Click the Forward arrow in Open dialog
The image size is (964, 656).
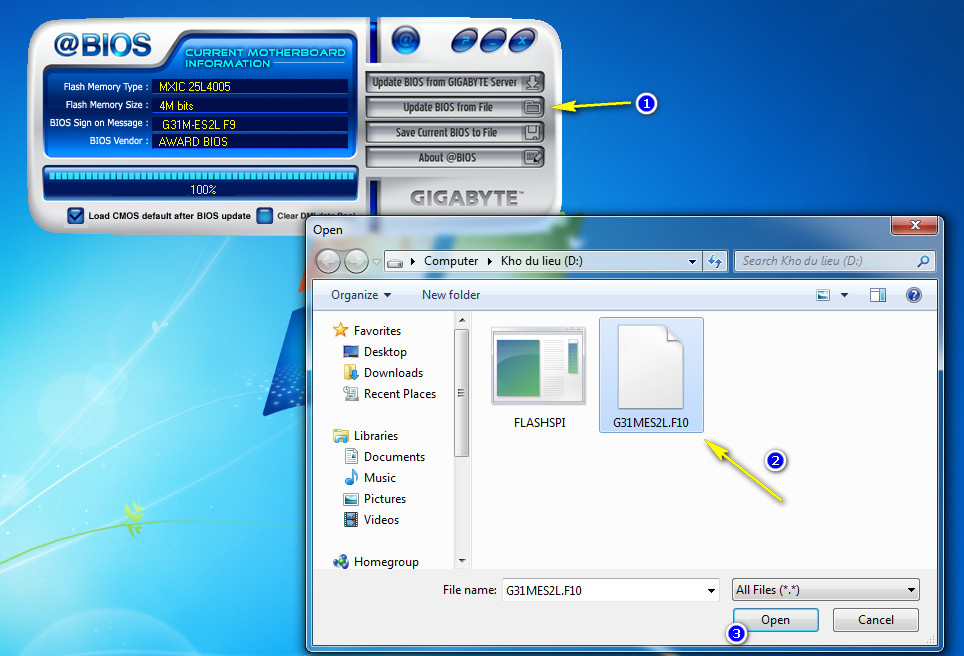(356, 261)
